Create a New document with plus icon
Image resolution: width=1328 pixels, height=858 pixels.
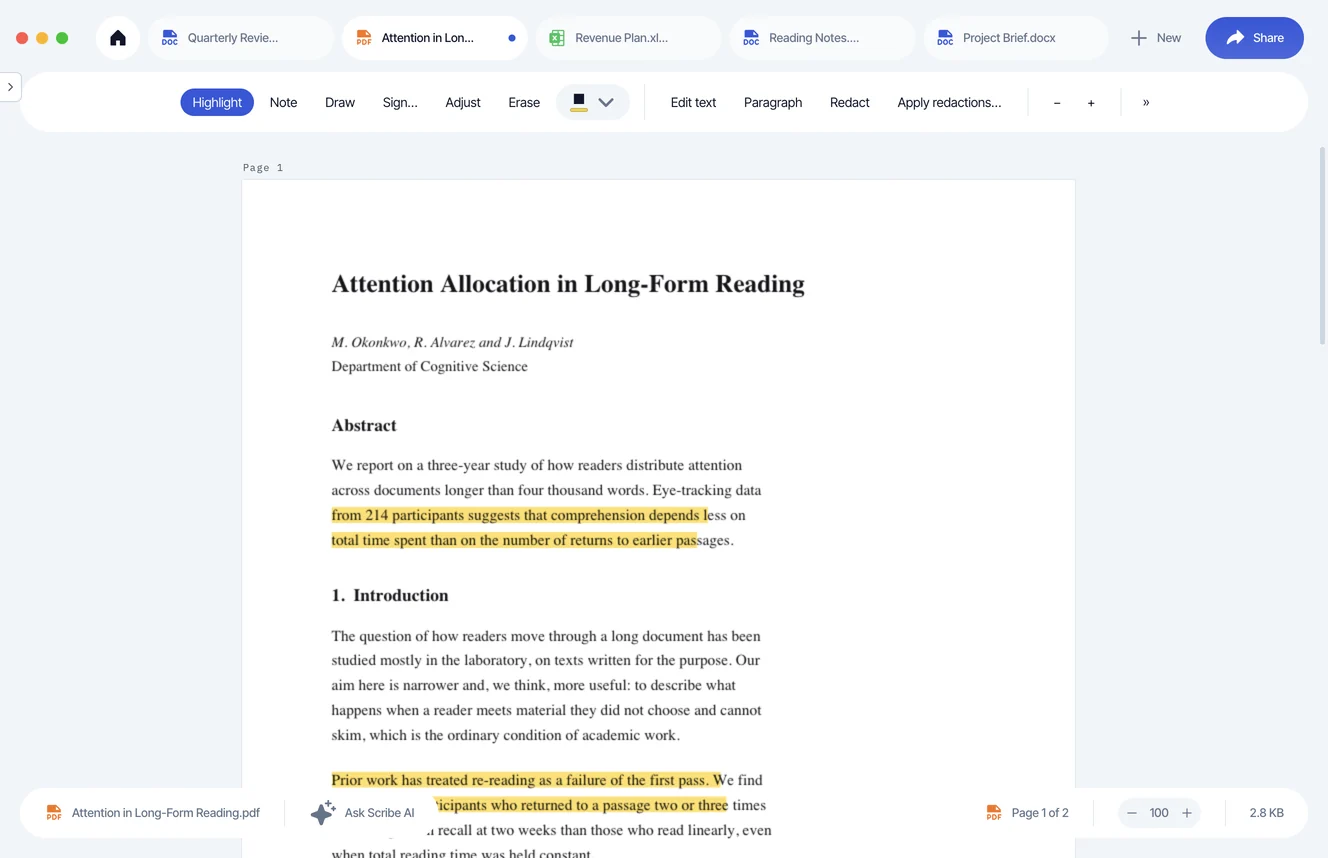point(1155,38)
